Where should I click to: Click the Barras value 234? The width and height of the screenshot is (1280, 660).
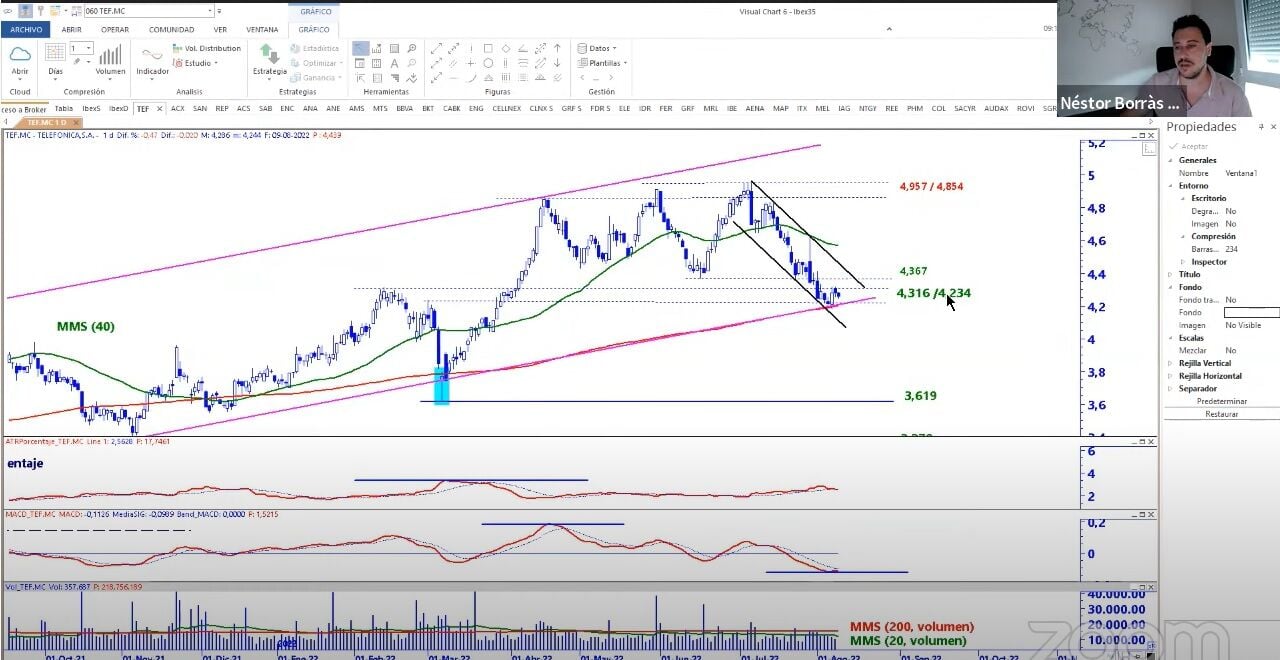(1231, 249)
